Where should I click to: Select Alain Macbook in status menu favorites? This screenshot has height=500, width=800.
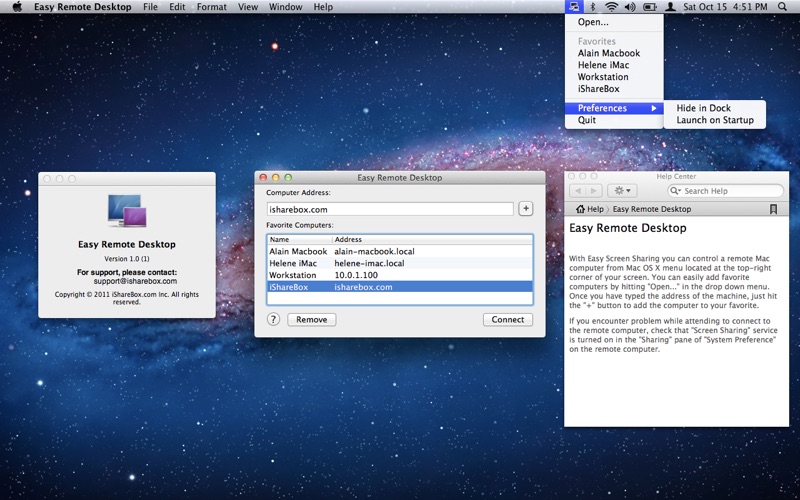pos(614,53)
